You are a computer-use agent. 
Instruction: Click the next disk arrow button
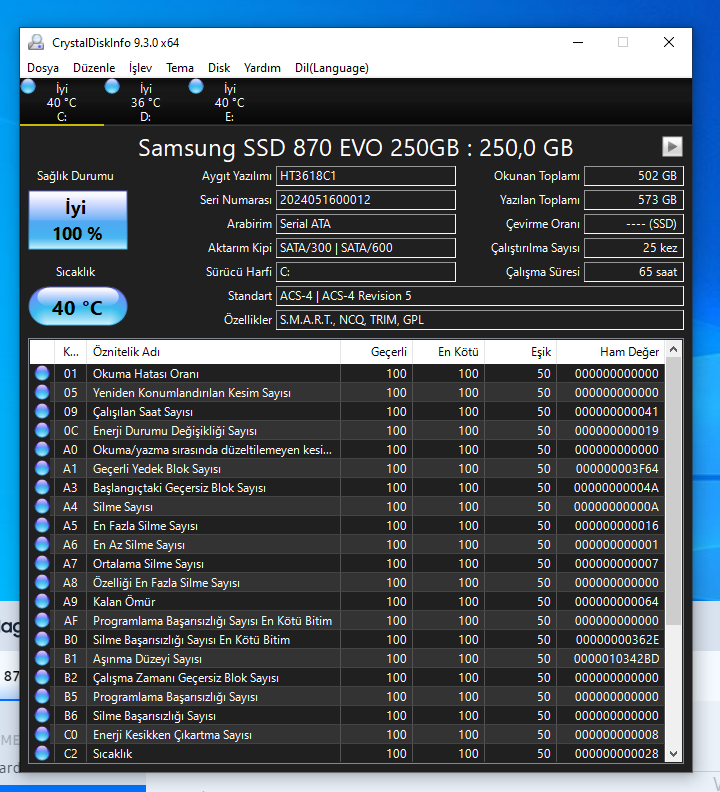click(672, 147)
